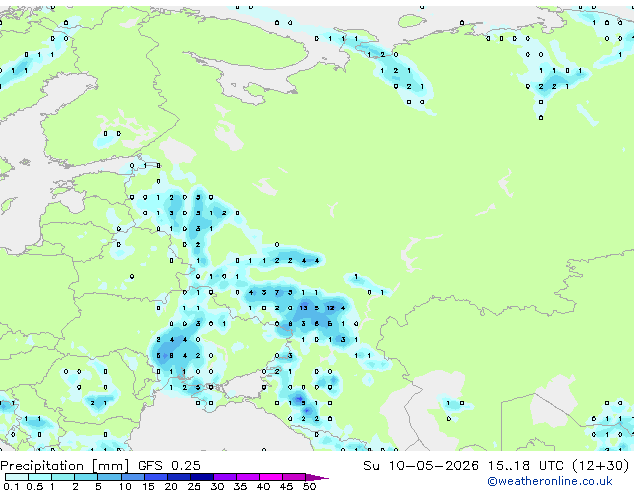Click the 25–30 mm navy legend swatch

click(x=202, y=477)
